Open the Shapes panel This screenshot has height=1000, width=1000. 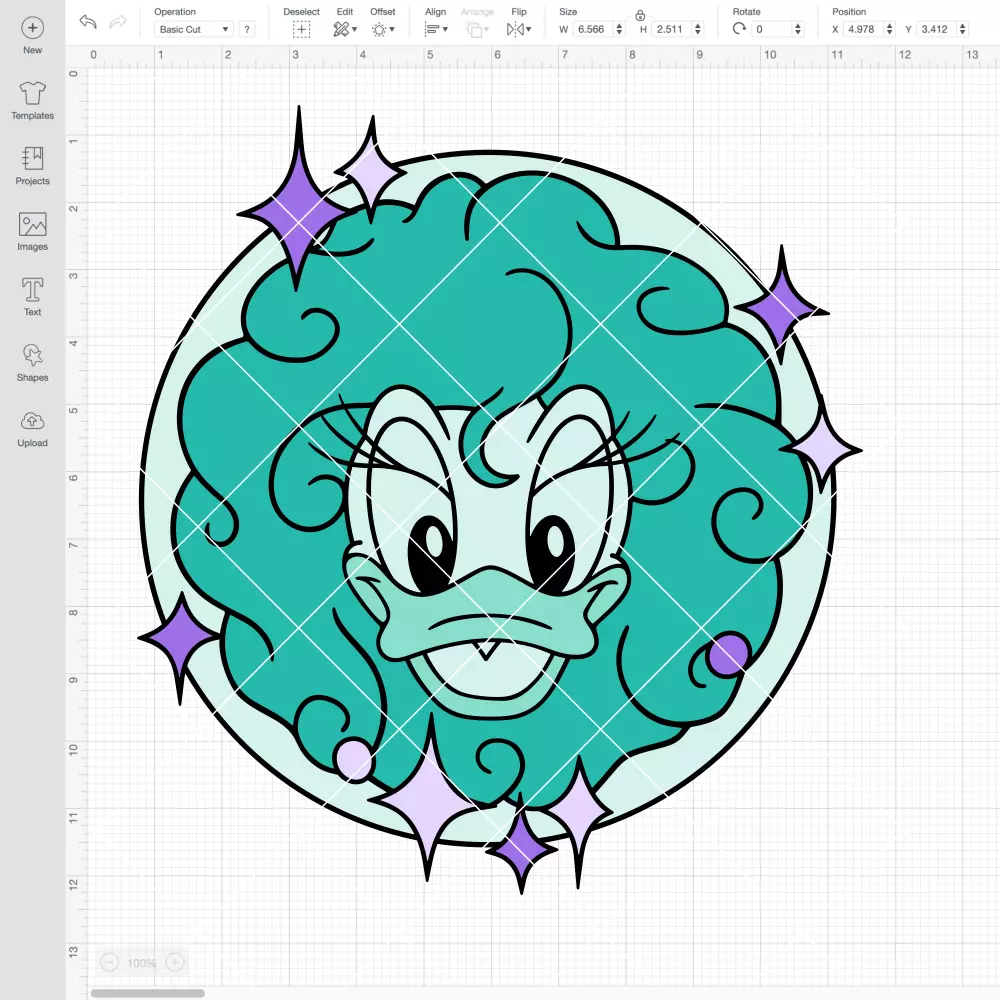point(33,363)
